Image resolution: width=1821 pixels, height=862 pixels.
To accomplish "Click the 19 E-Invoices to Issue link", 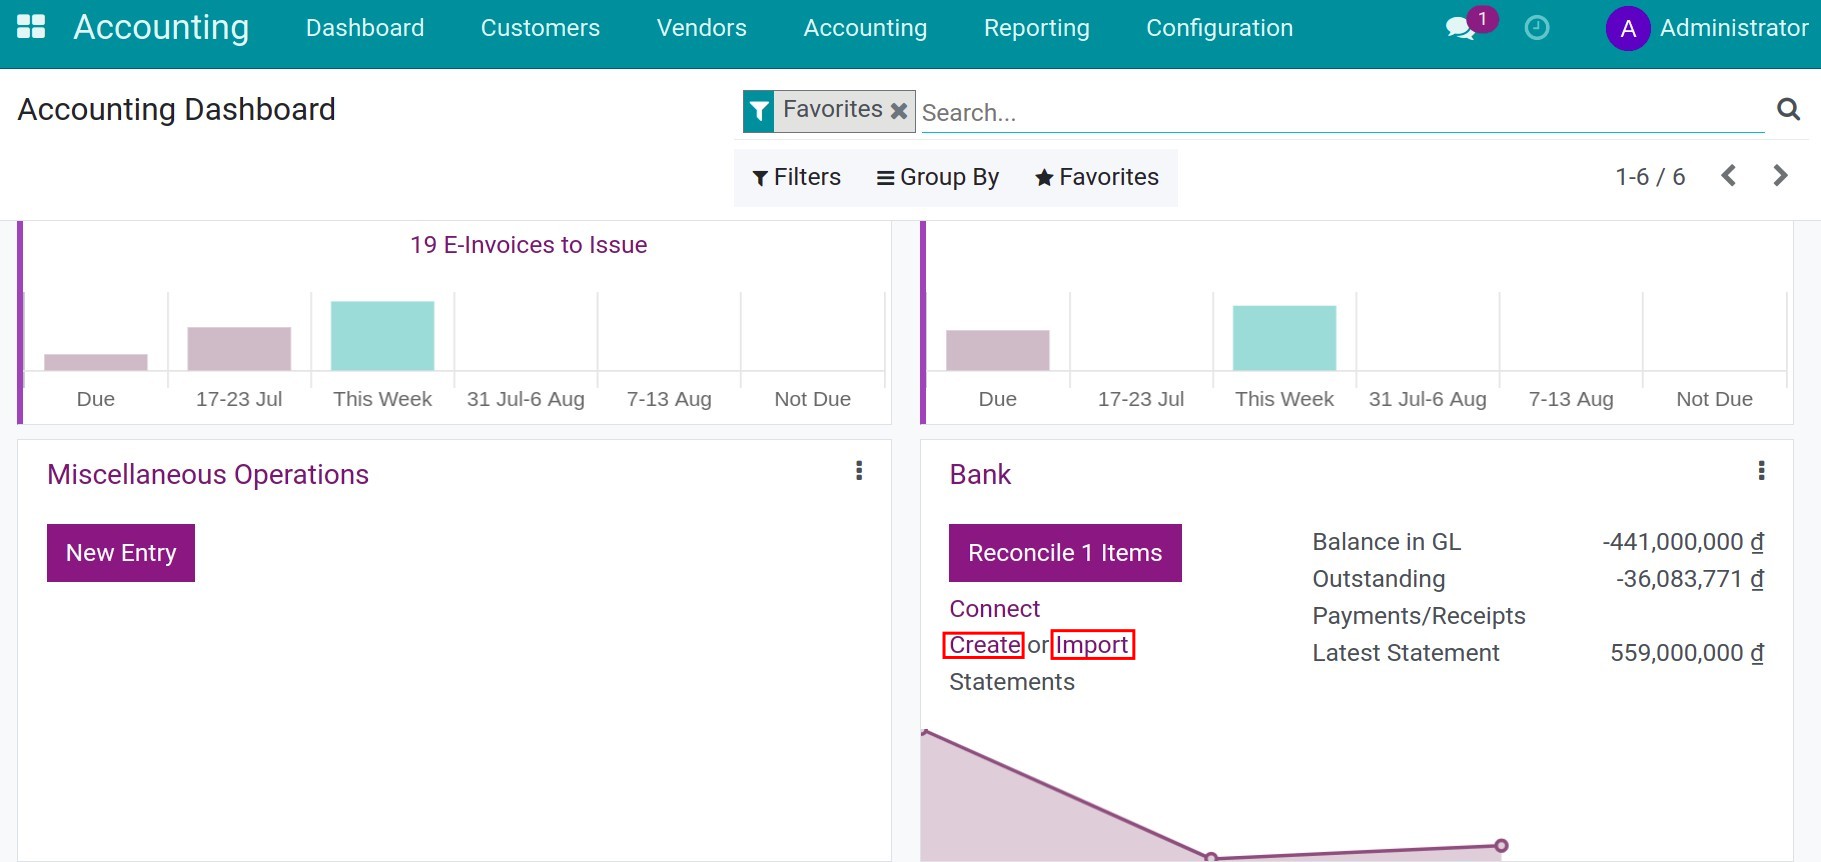I will 528,245.
